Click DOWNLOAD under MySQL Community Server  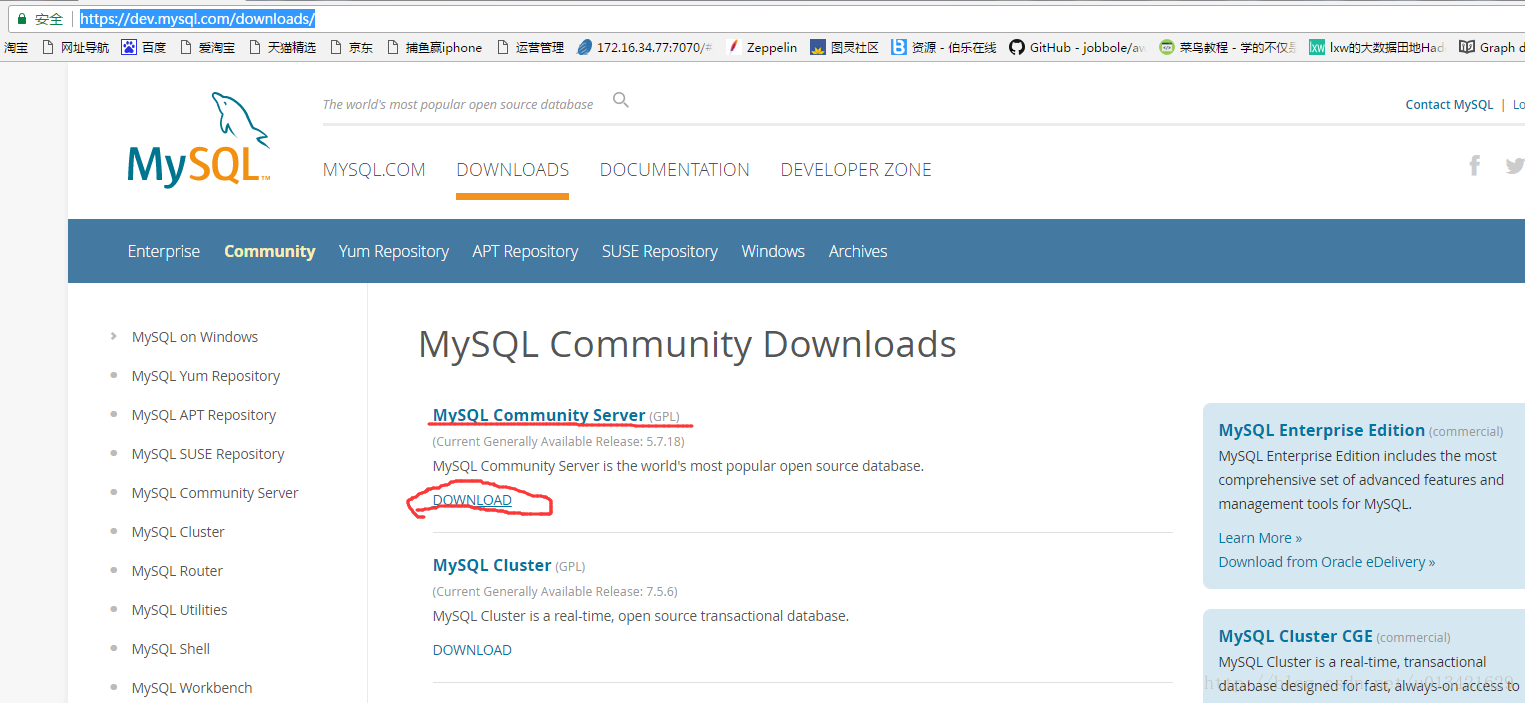coord(472,500)
